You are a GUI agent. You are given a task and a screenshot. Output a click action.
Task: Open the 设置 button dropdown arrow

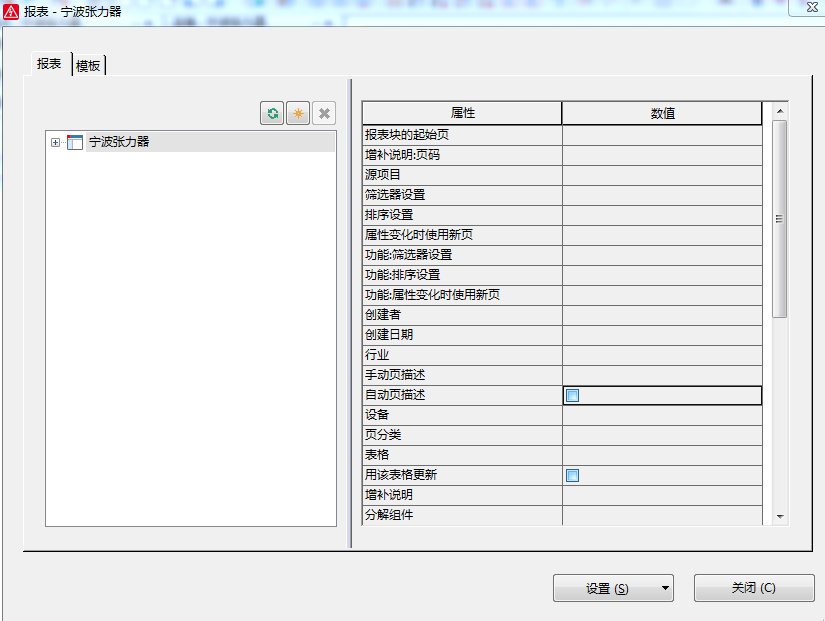pyautogui.click(x=664, y=588)
